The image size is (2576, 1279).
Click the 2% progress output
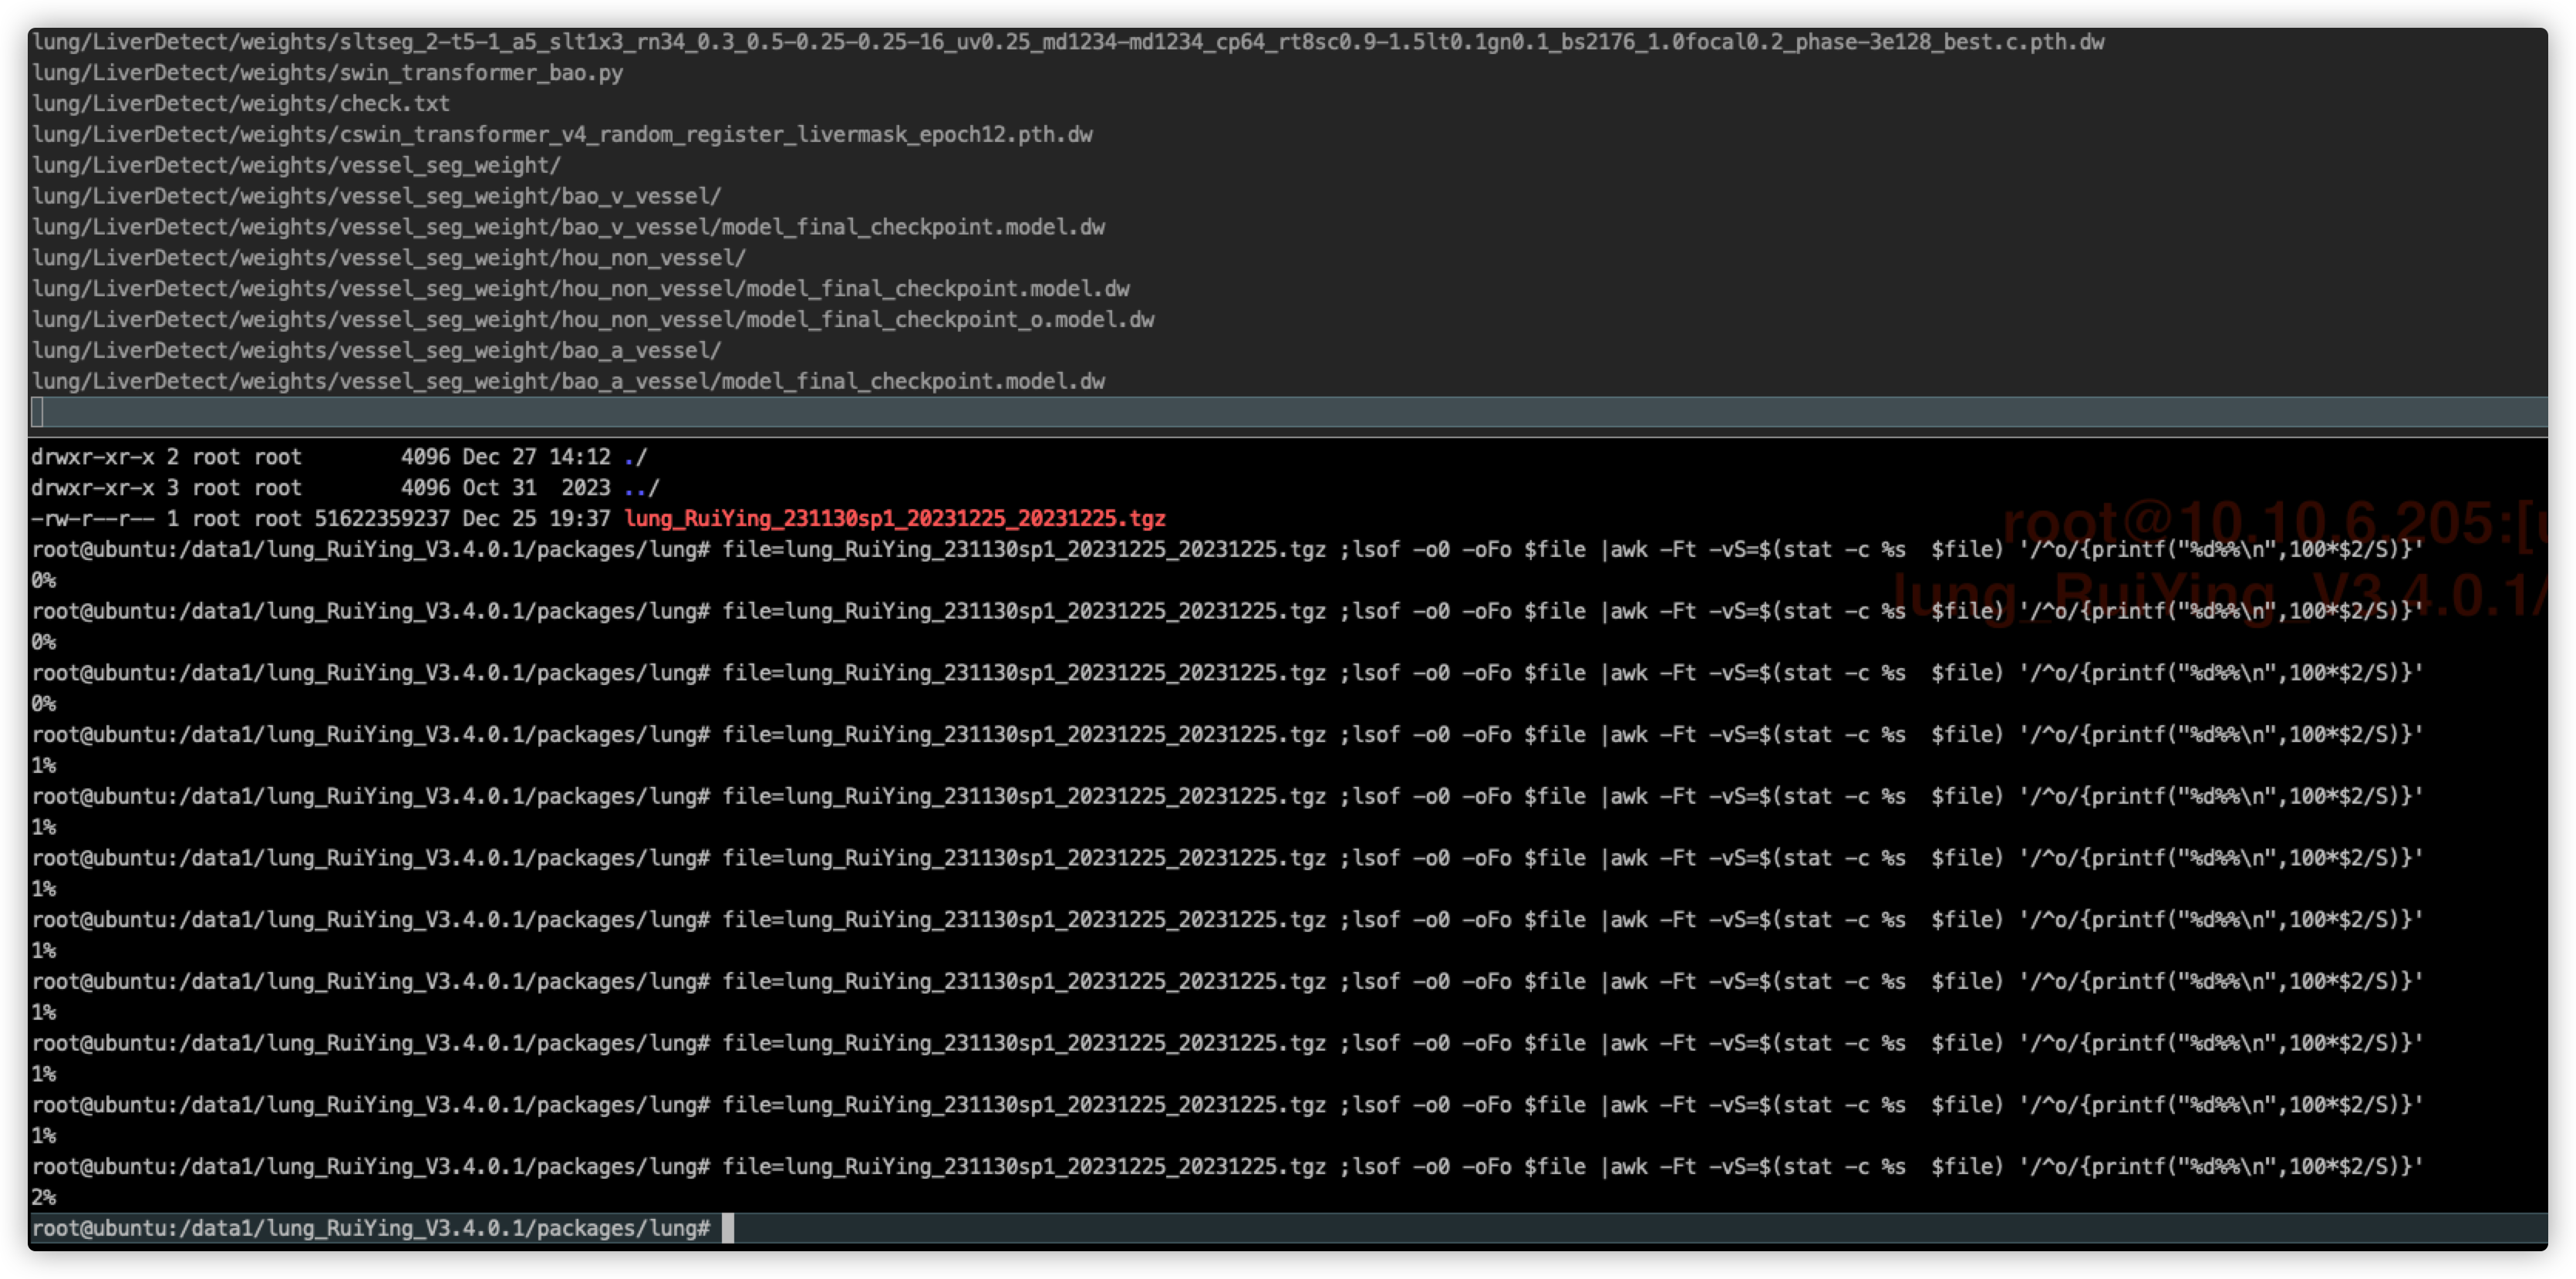[x=44, y=1198]
